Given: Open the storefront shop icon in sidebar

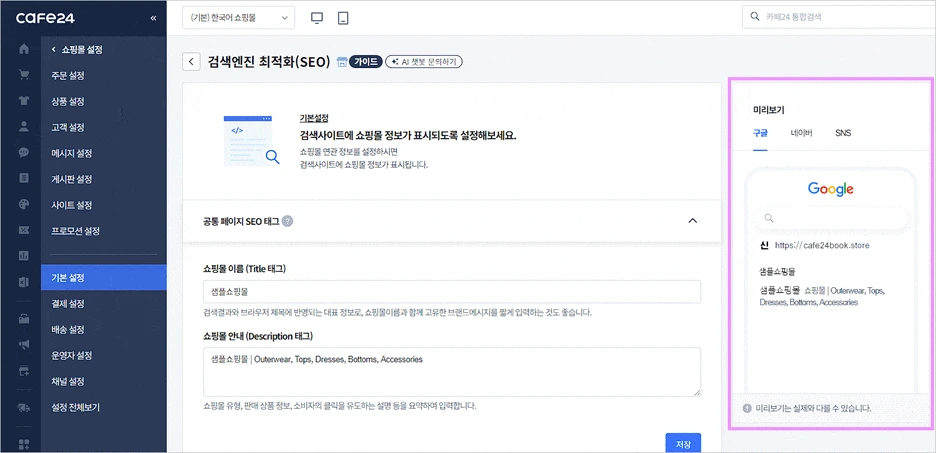Looking at the screenshot, I should 24,319.
